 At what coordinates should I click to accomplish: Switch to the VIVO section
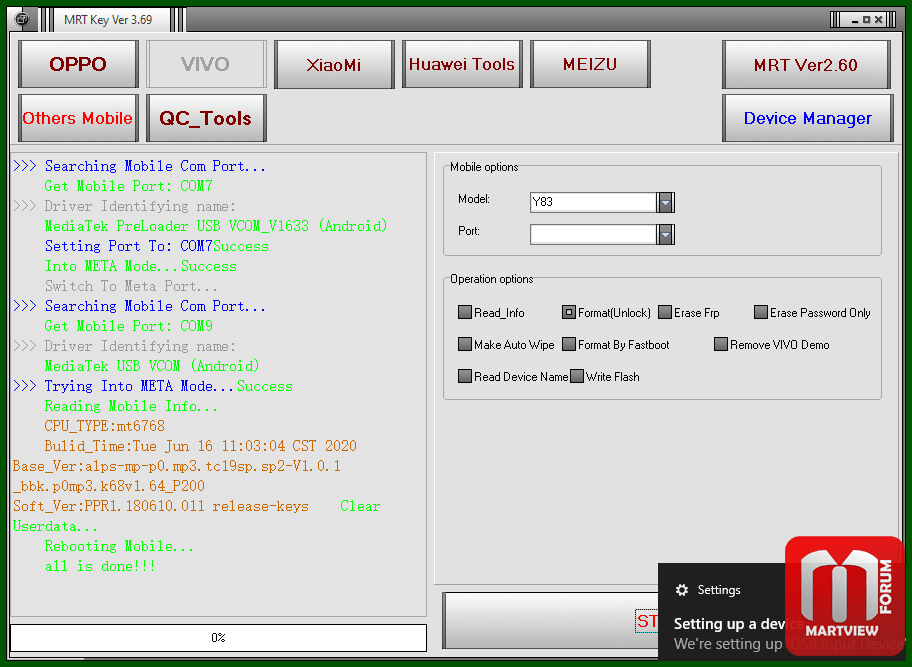(206, 64)
